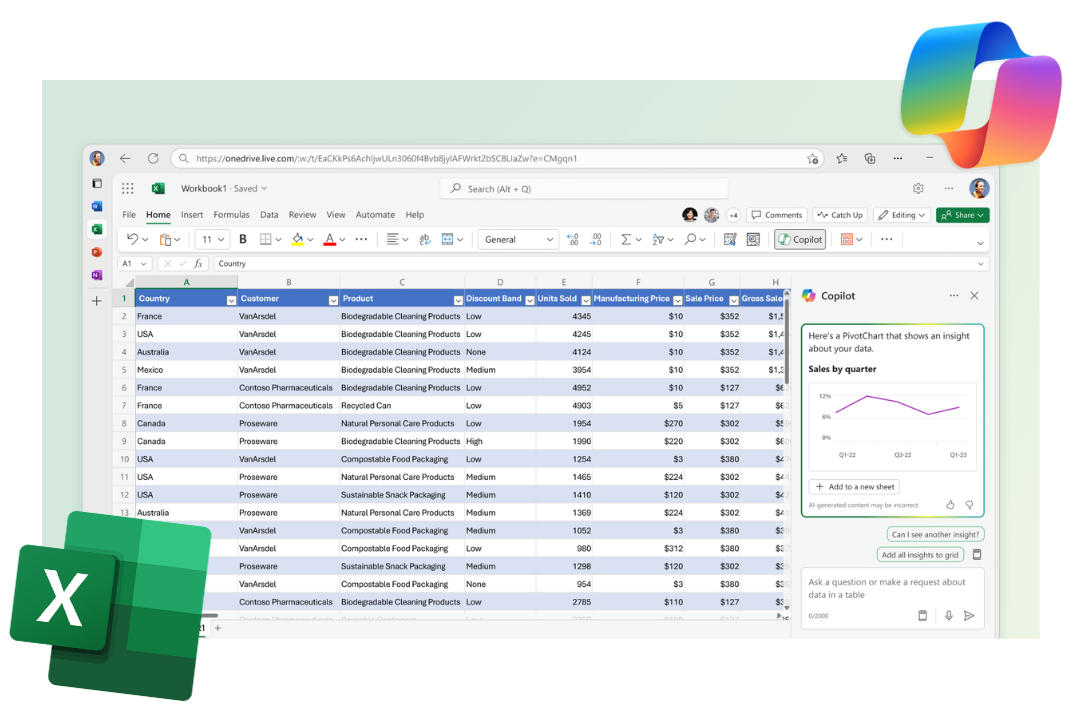This screenshot has width=1080, height=715.
Task: Toggle Wrap Text in the ribbon
Action: click(424, 239)
